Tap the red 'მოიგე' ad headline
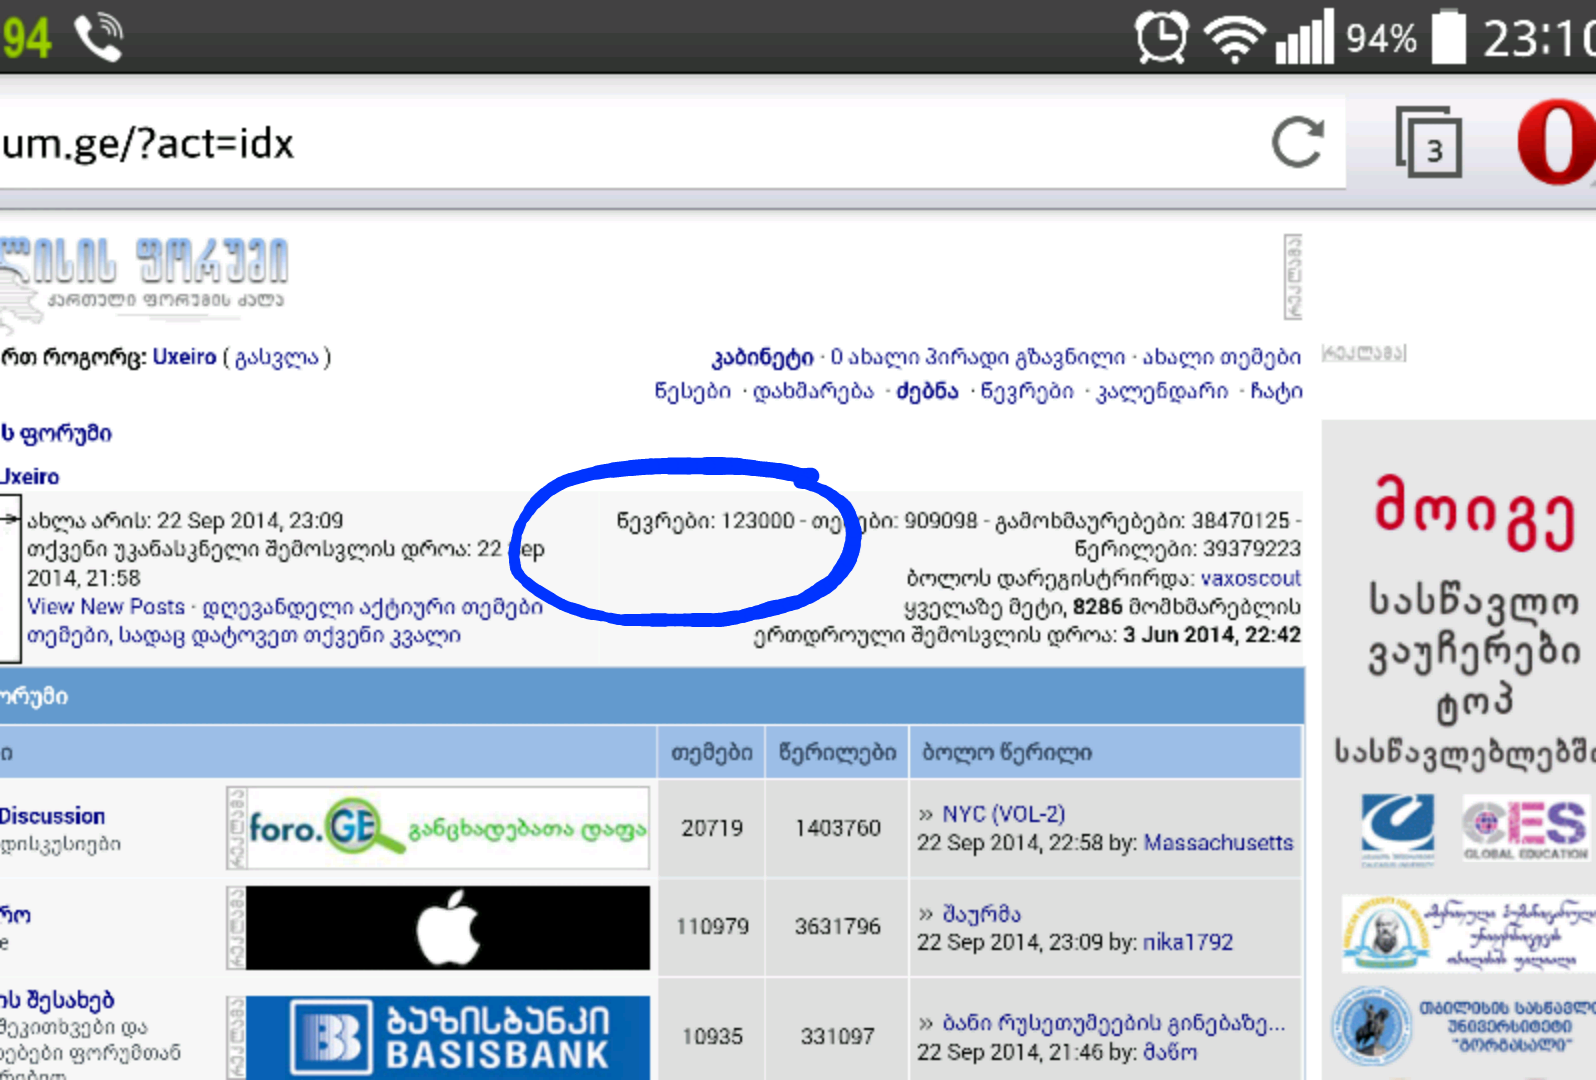Viewport: 1596px width, 1080px height. click(1474, 512)
